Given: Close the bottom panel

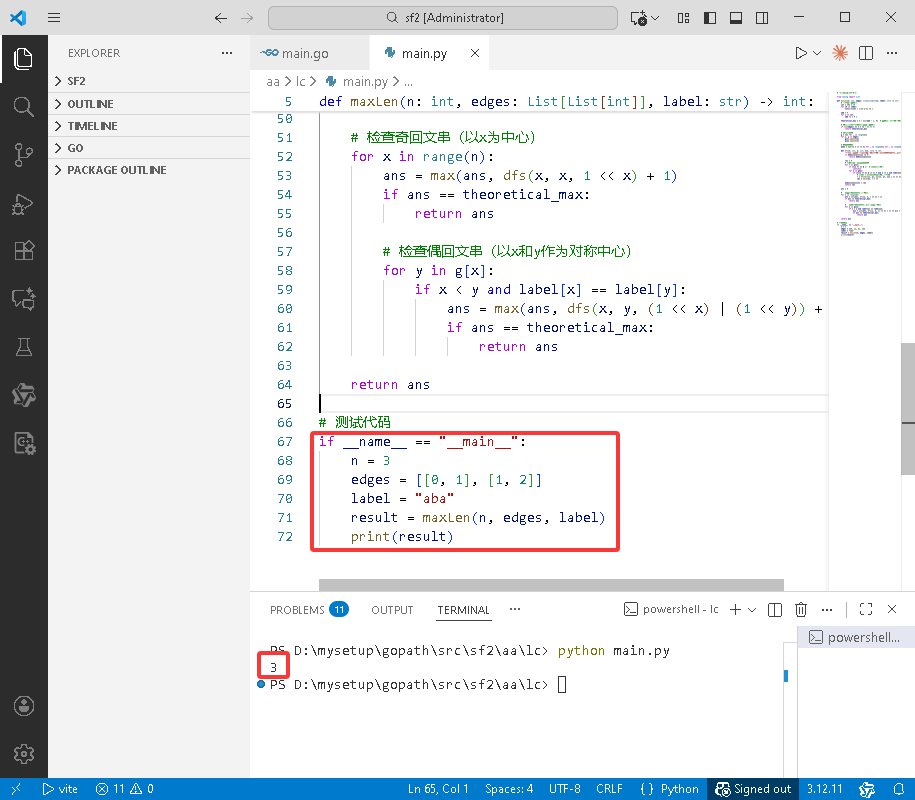Looking at the screenshot, I should 892,609.
